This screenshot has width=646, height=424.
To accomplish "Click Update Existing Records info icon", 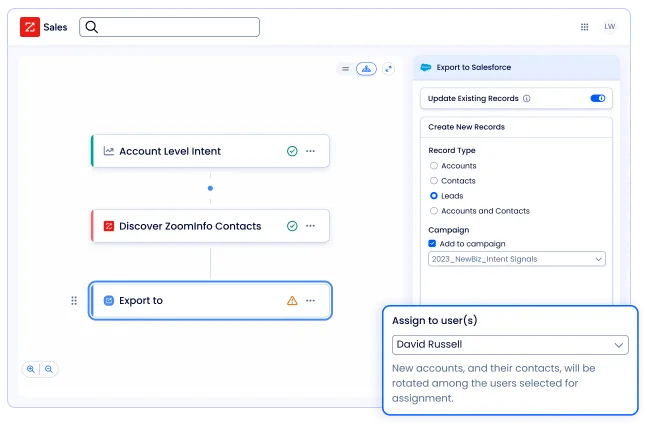I will point(527,98).
